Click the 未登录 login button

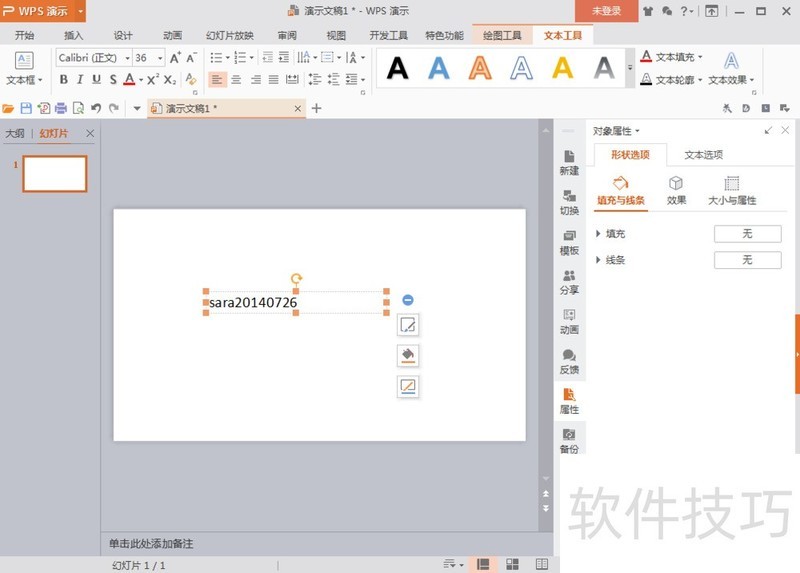coord(606,11)
